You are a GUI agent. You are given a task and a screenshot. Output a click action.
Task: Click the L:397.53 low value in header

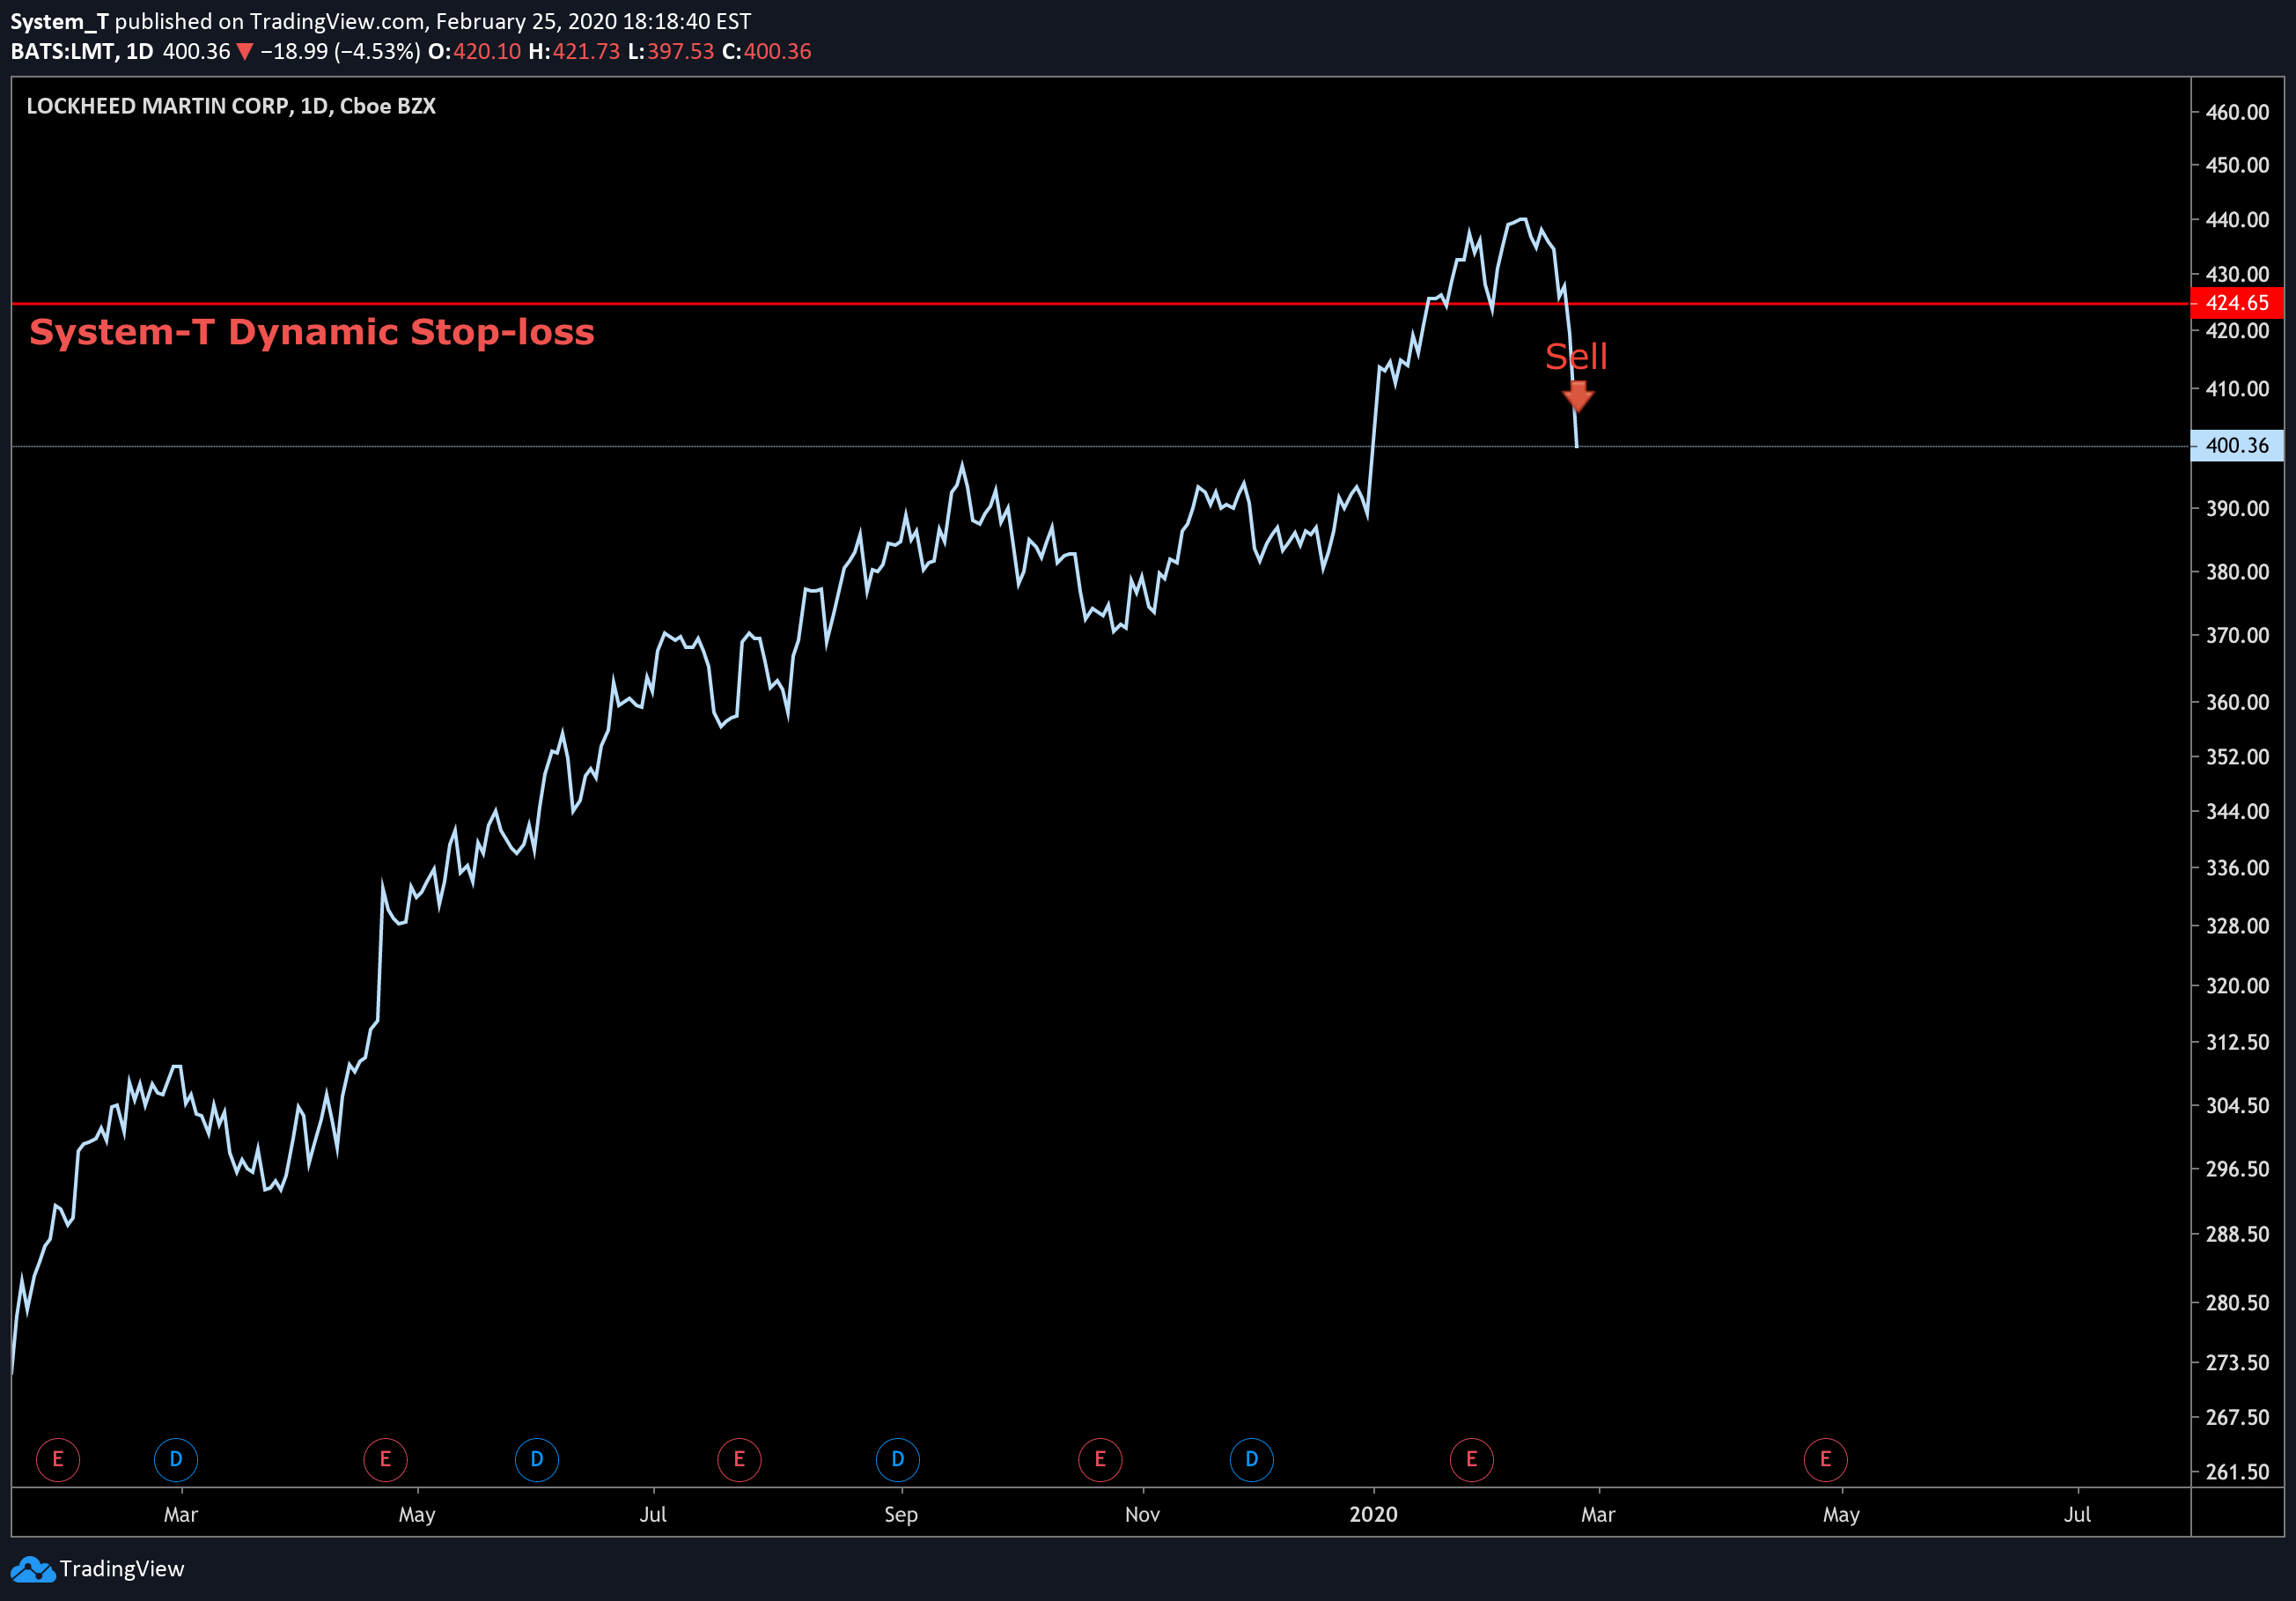coord(671,52)
